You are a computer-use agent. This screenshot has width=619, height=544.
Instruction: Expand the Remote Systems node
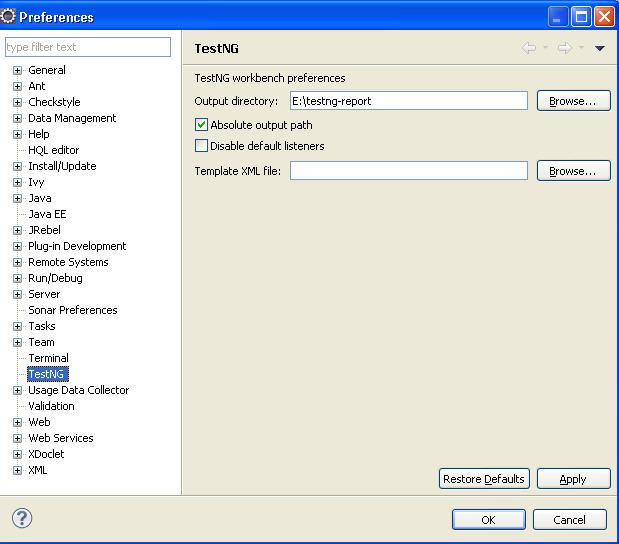(17, 262)
